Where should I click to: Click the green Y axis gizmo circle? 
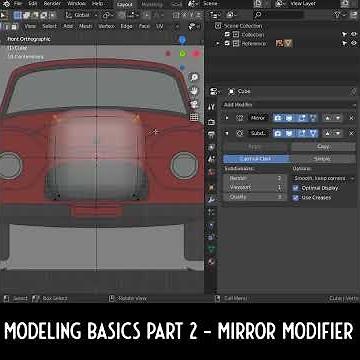pyautogui.click(x=182, y=54)
